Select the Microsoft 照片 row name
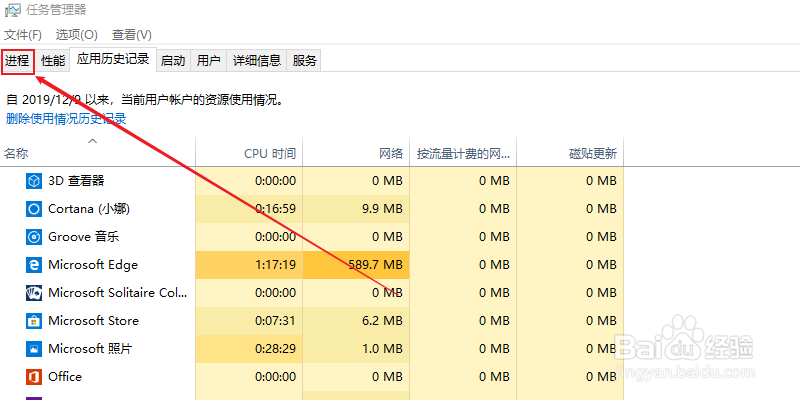800x400 pixels. (x=90, y=349)
